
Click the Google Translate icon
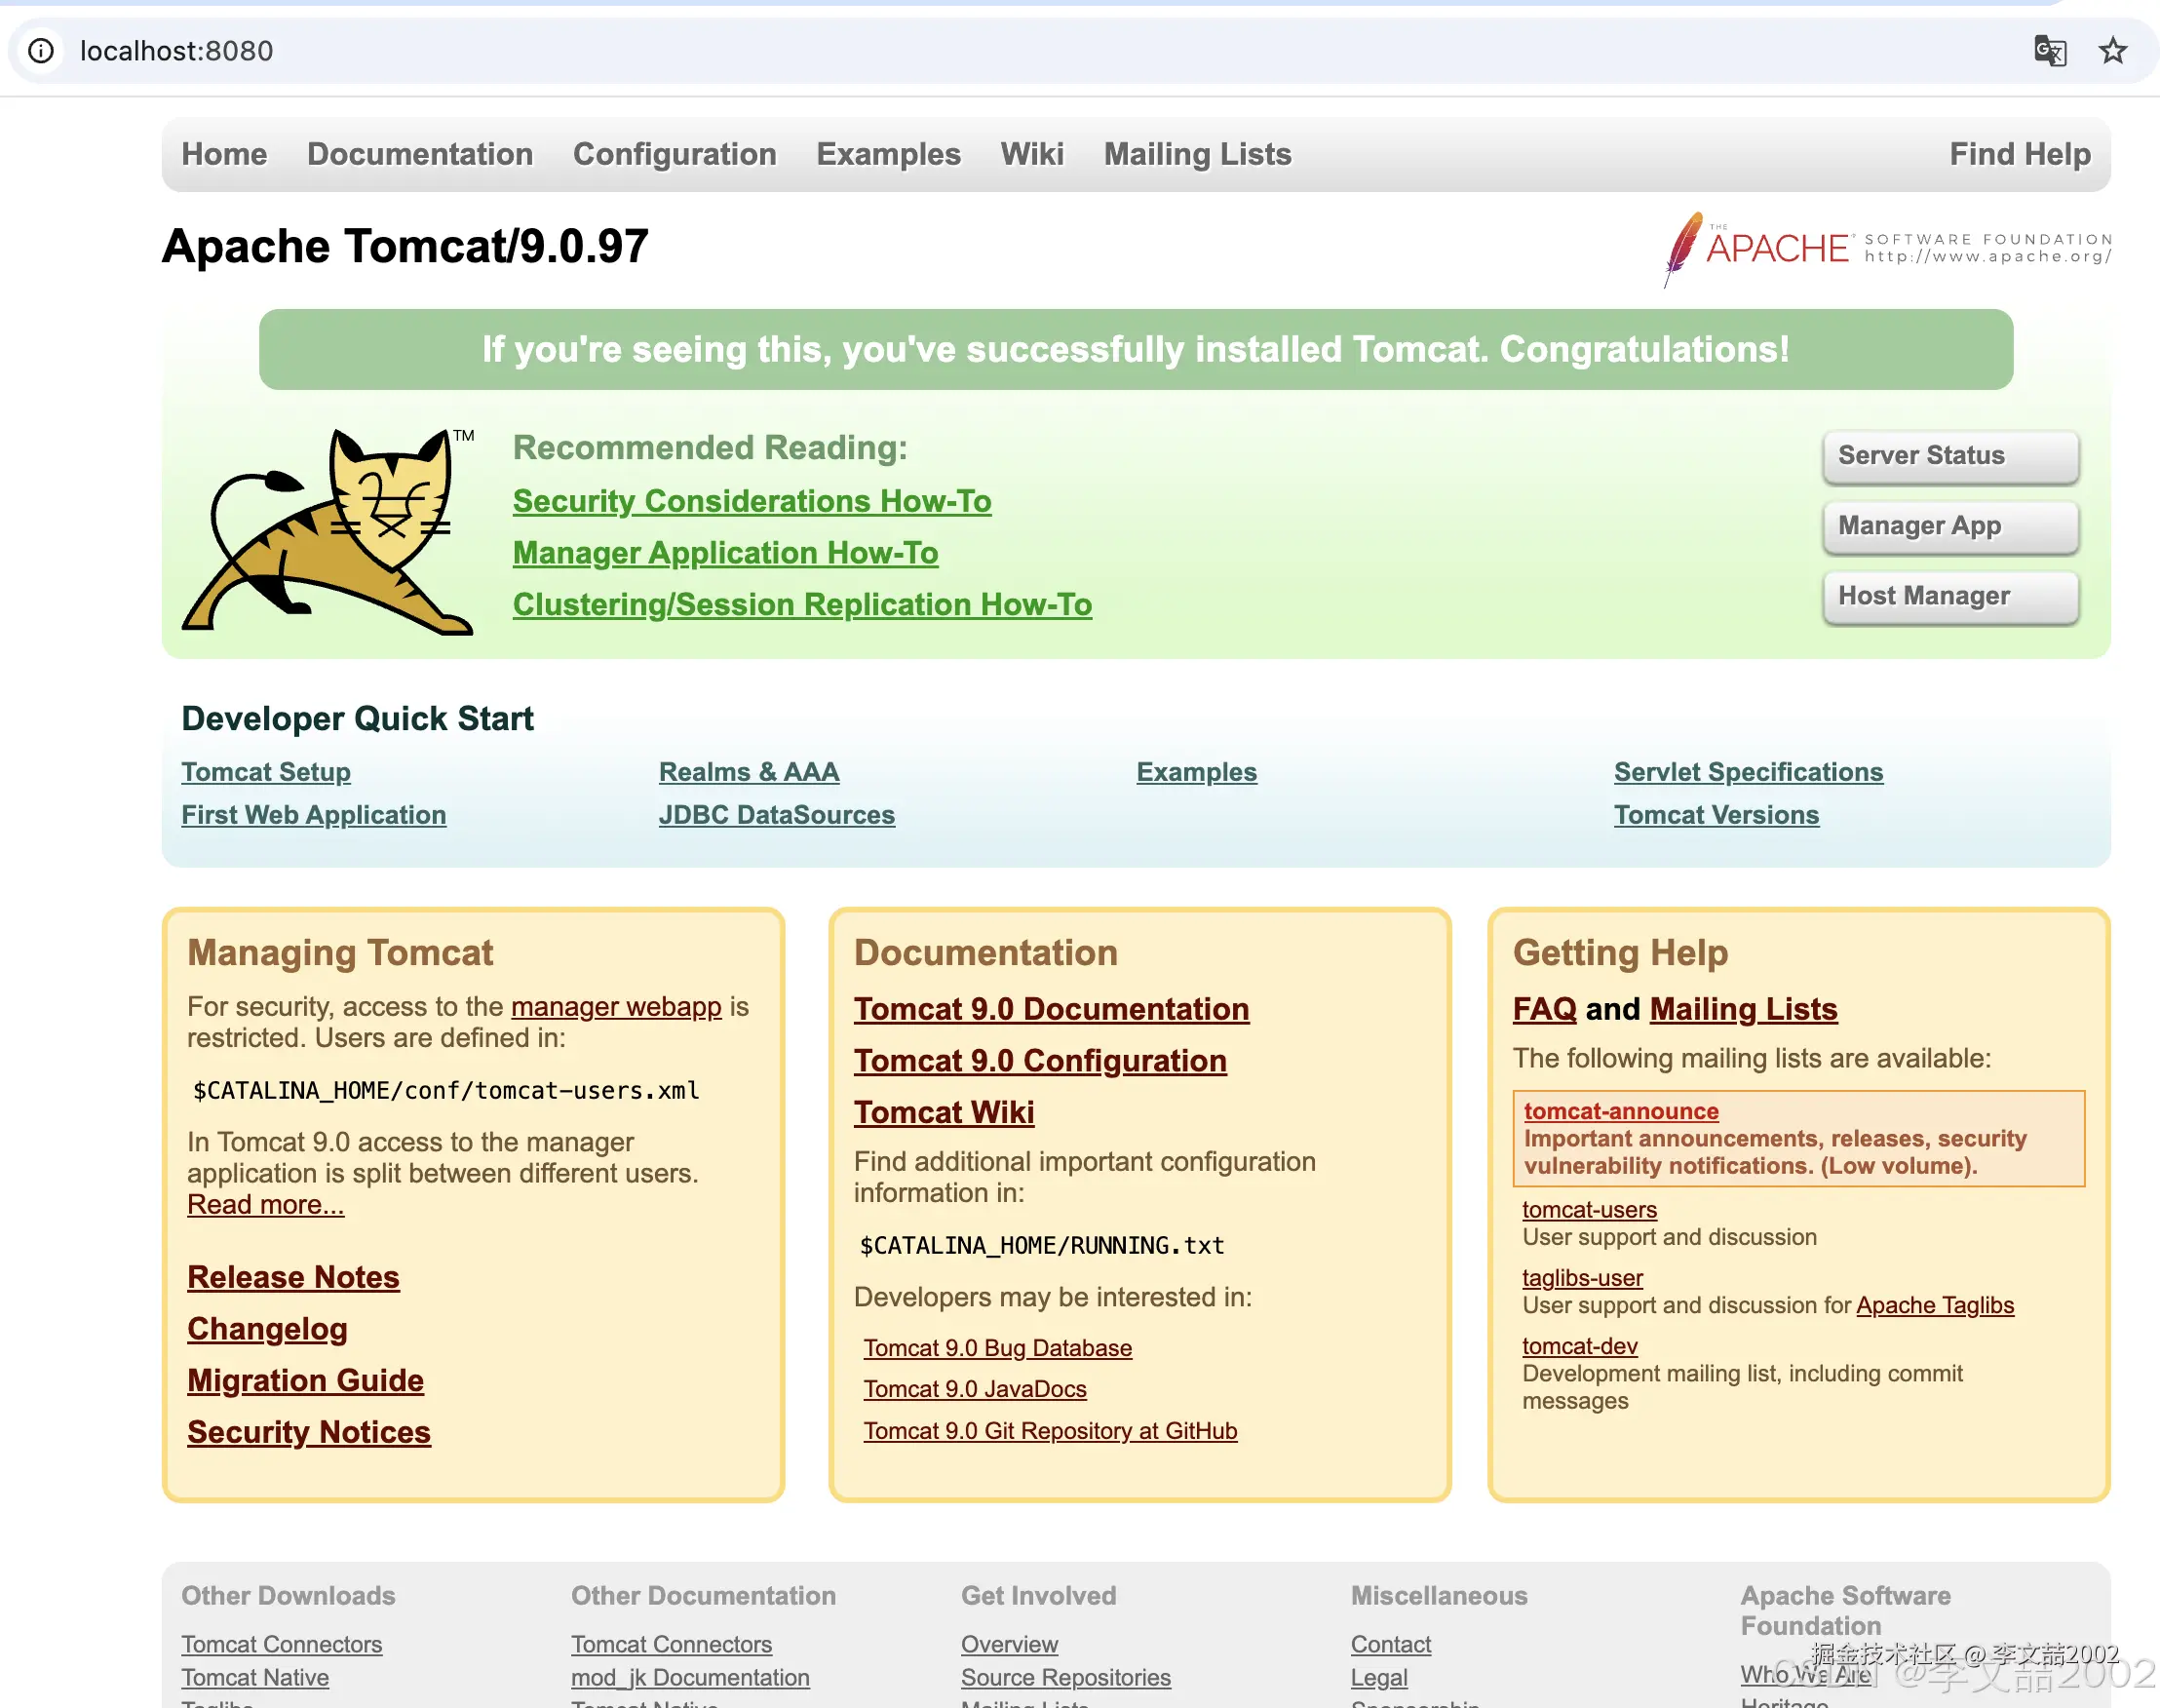tap(2050, 51)
